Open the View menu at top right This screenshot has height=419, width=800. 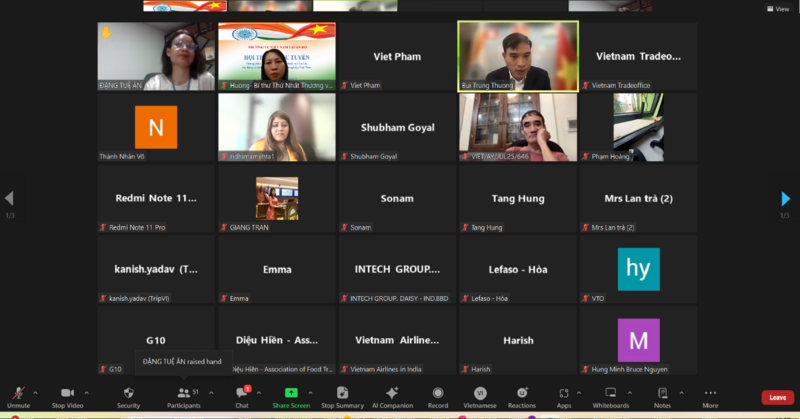tap(778, 8)
